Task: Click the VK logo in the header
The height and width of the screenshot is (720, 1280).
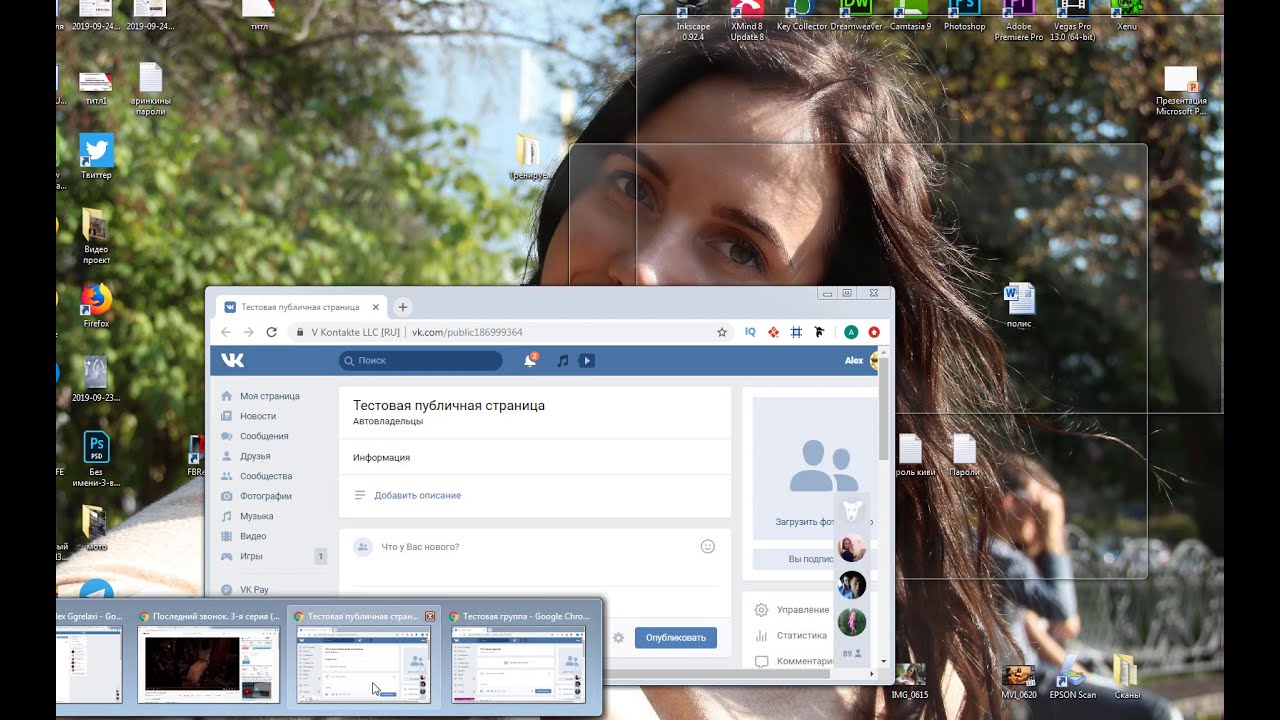Action: click(232, 360)
